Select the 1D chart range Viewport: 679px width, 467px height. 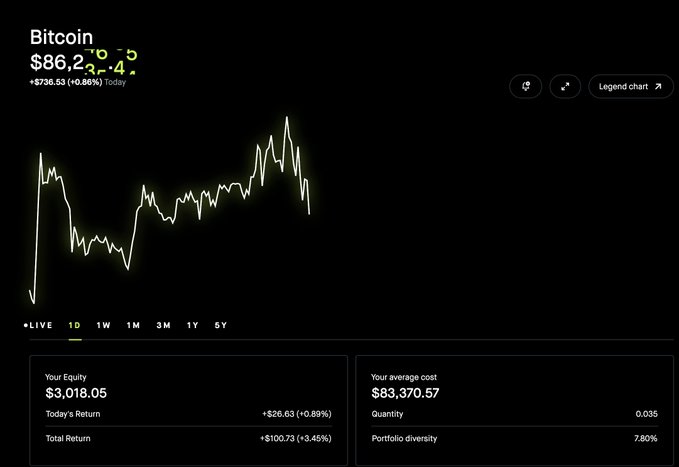tap(74, 325)
